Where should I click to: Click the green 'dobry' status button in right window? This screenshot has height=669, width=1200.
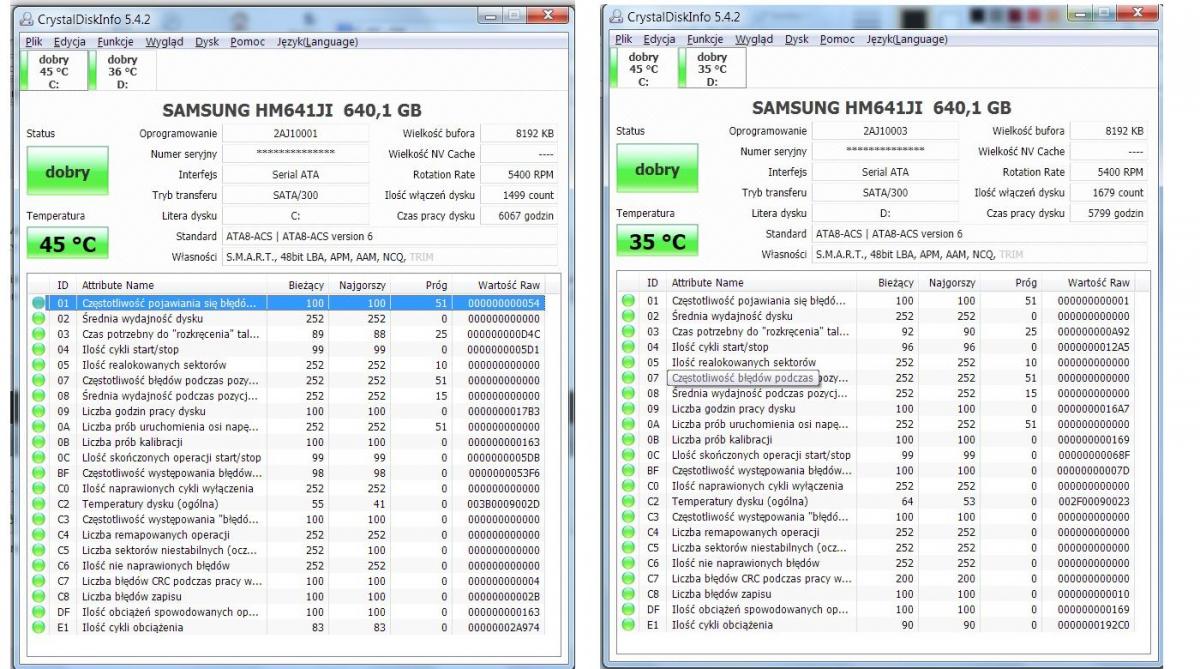click(x=657, y=170)
